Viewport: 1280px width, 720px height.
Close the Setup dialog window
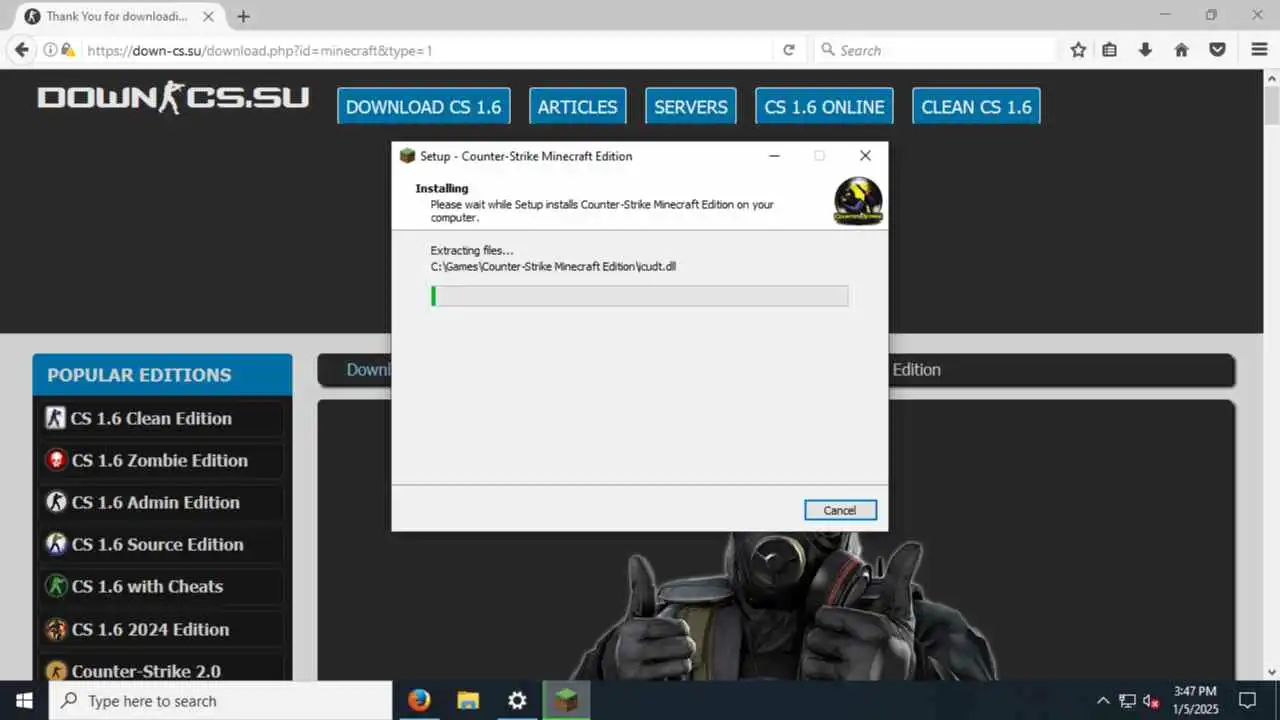point(865,156)
